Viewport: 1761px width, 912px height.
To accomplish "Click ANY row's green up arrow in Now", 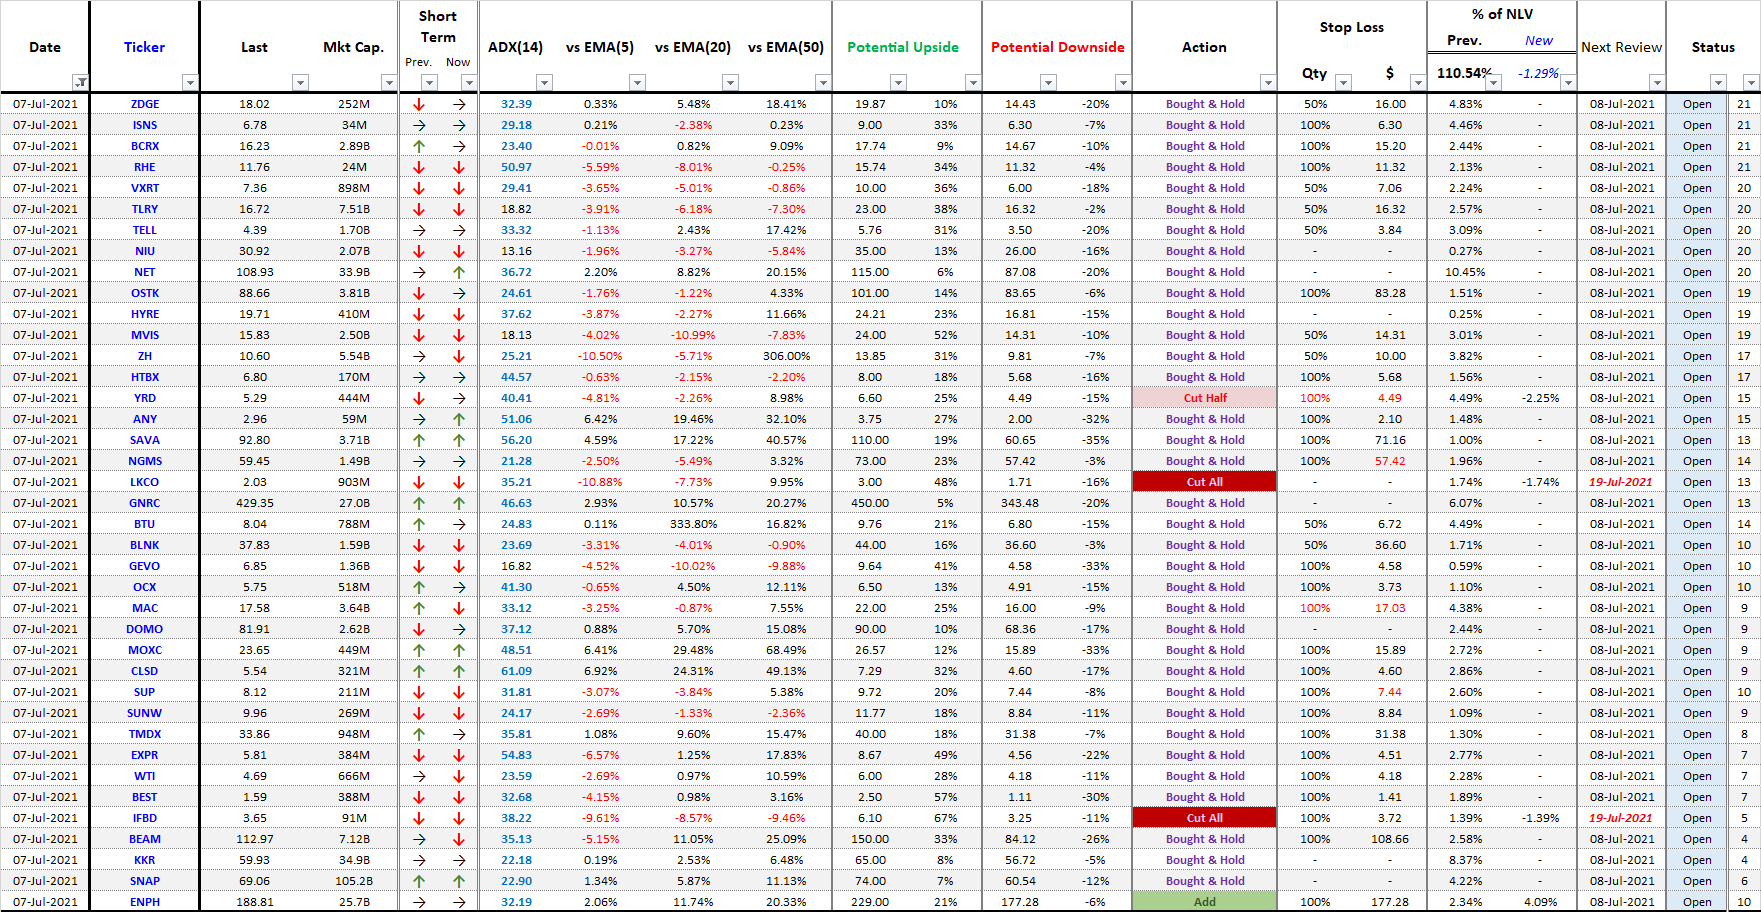I will point(459,419).
